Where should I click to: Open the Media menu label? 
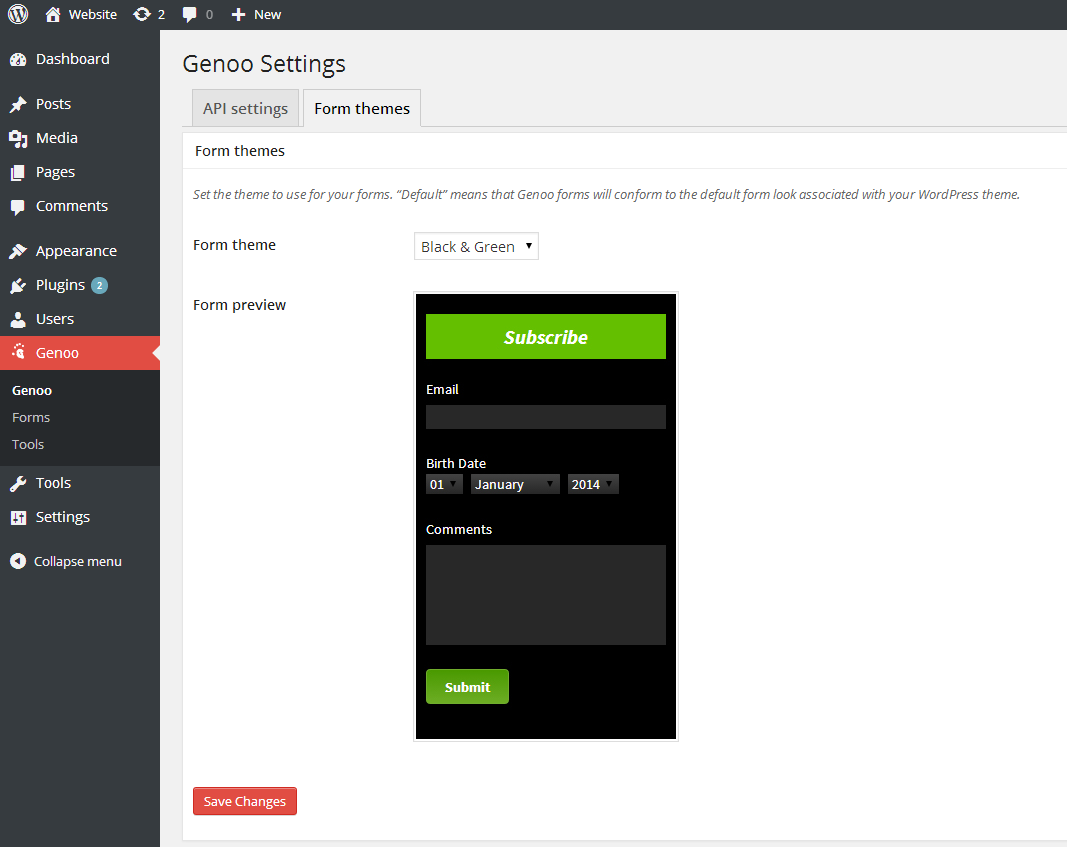(x=57, y=138)
